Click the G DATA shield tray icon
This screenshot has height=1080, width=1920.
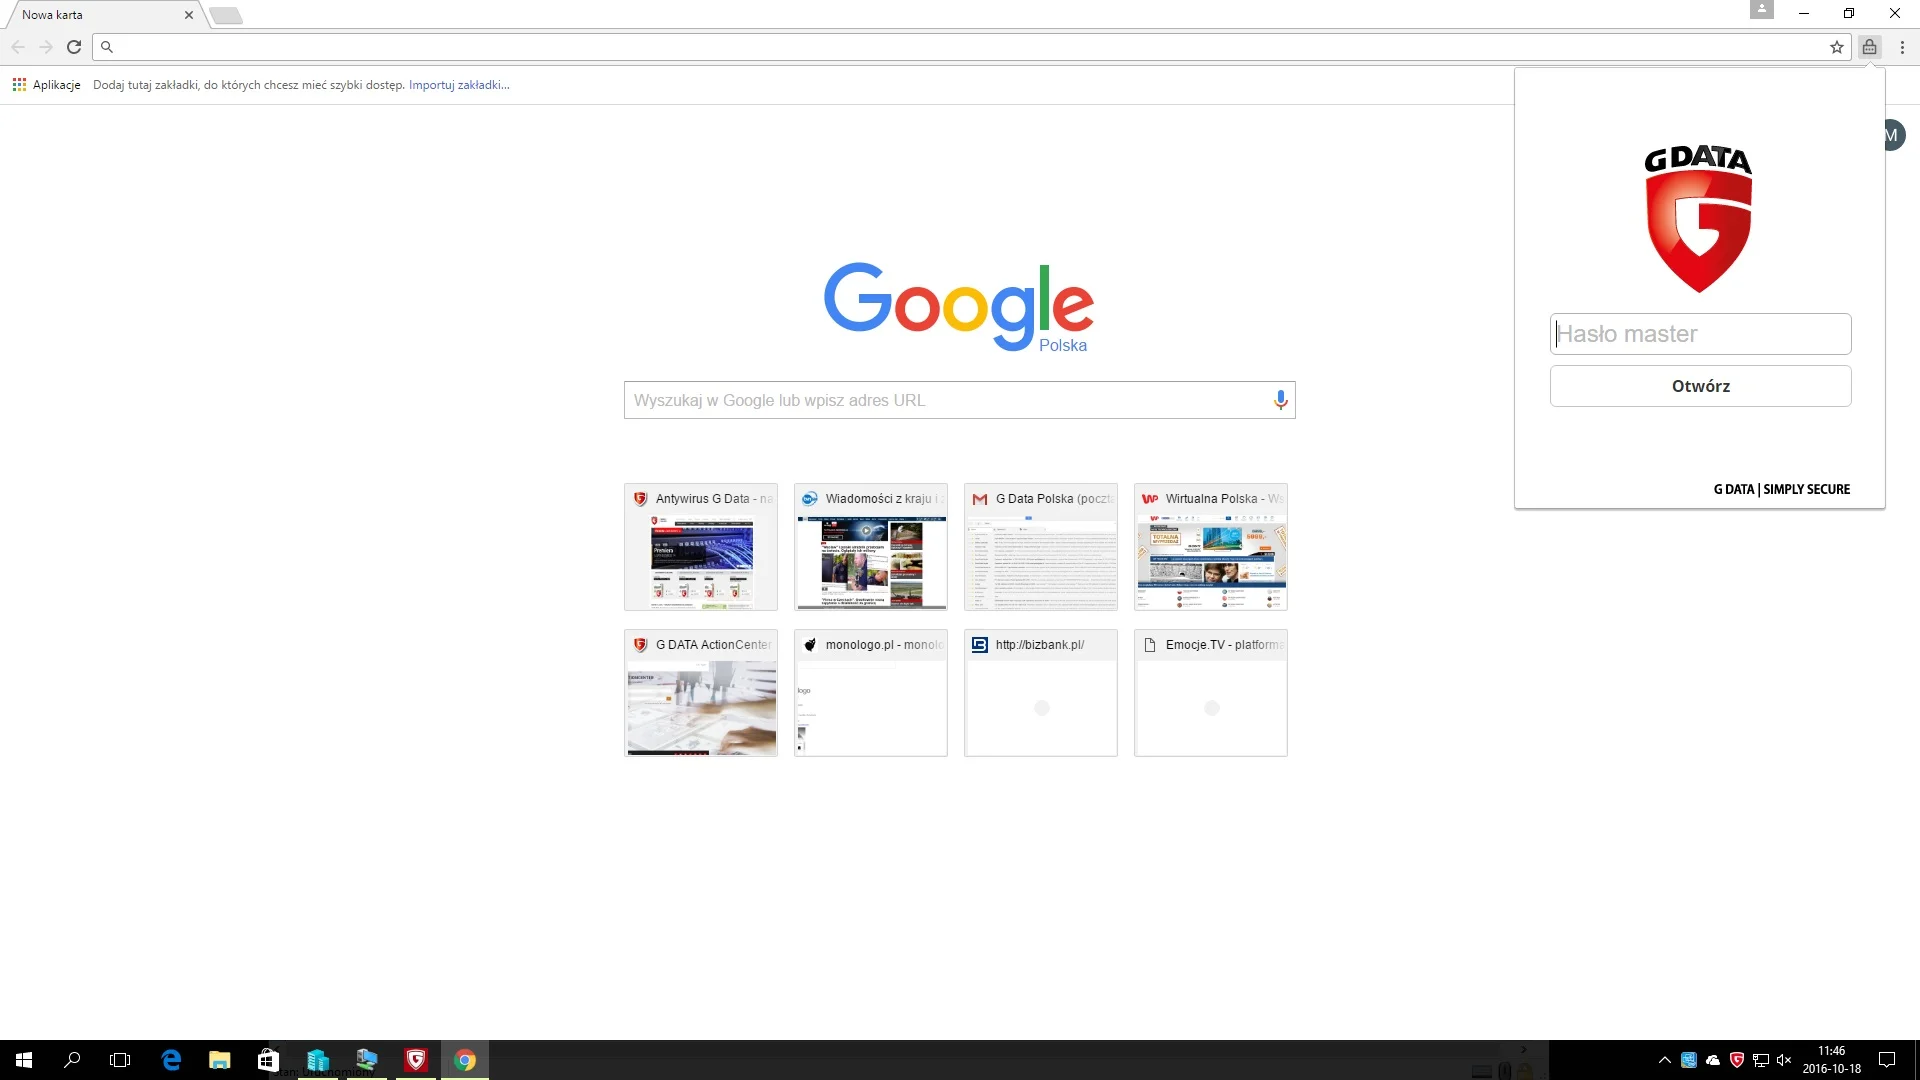point(1737,1060)
